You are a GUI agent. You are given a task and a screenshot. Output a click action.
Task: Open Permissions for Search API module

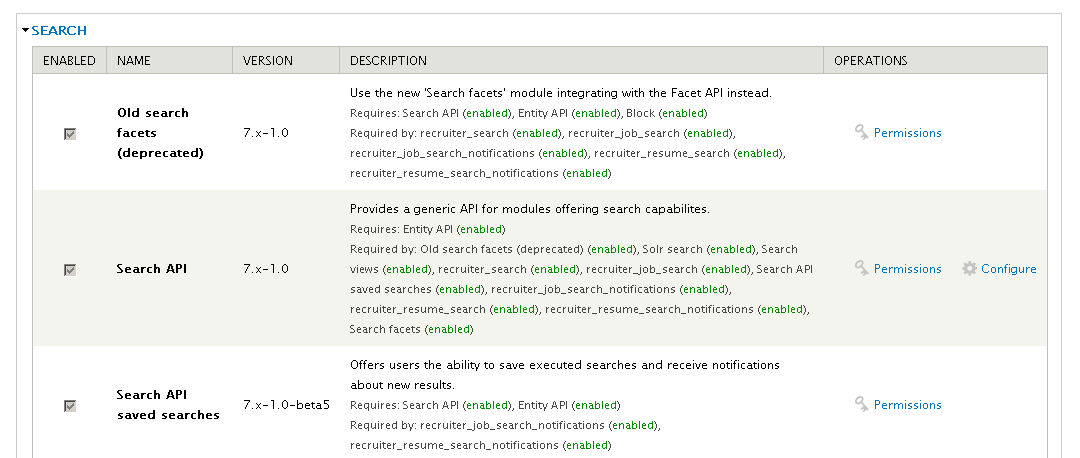pos(907,269)
